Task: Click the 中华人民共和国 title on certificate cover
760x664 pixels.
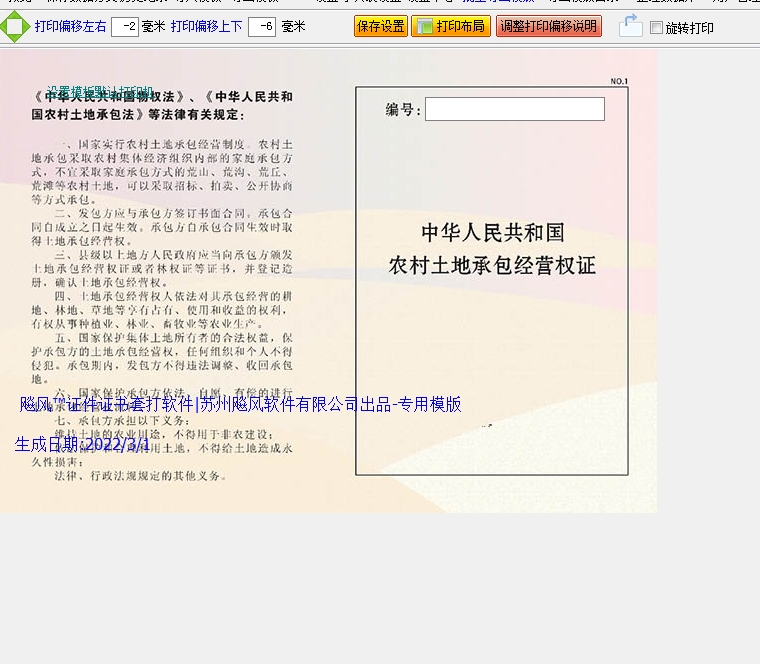Action: 492,233
